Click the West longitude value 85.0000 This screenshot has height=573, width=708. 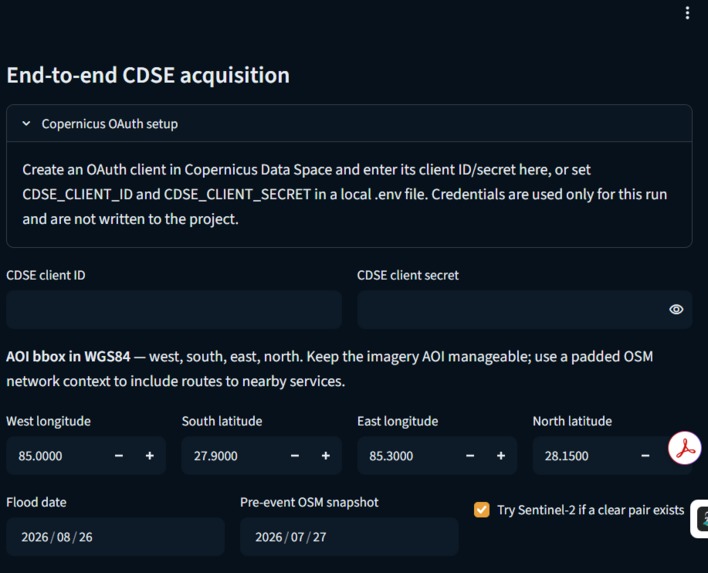[40, 456]
